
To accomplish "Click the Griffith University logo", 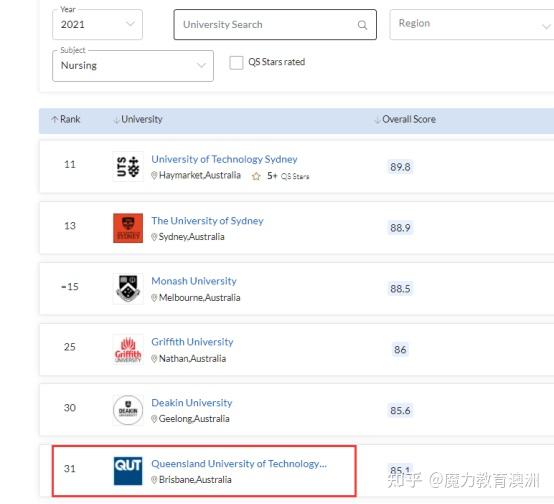I will pos(128,350).
